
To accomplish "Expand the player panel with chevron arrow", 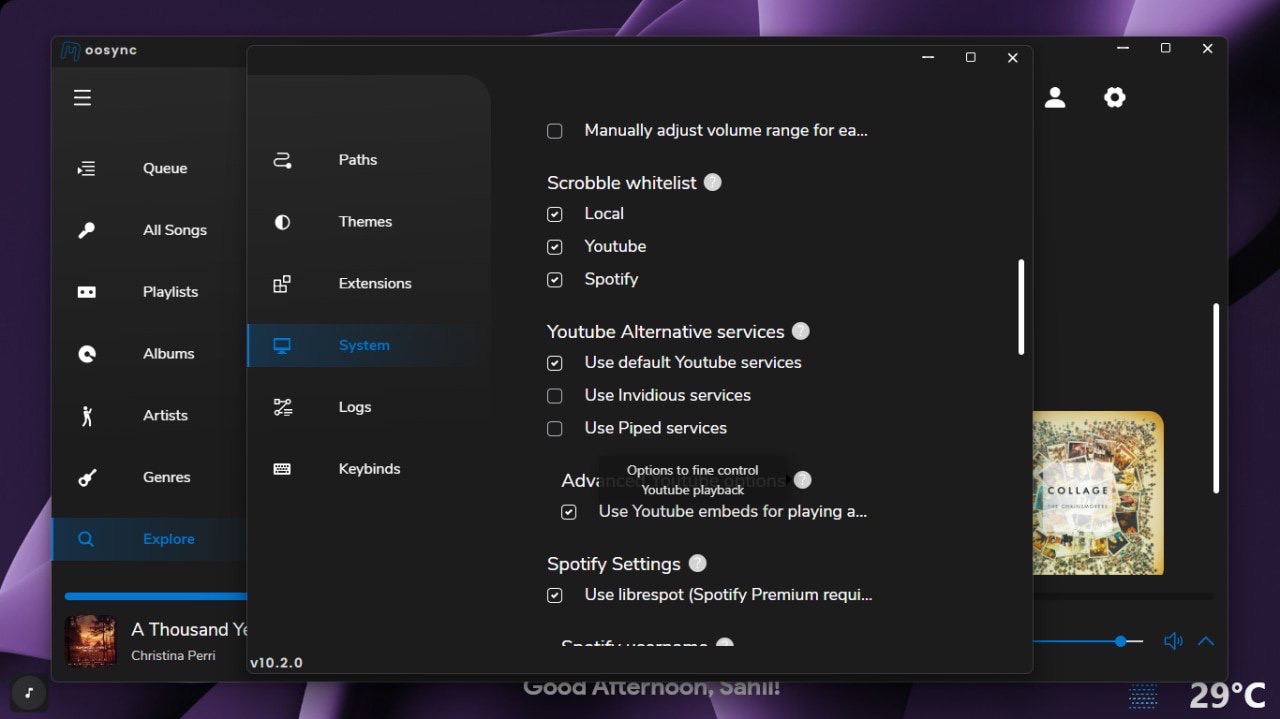I will [x=1206, y=641].
